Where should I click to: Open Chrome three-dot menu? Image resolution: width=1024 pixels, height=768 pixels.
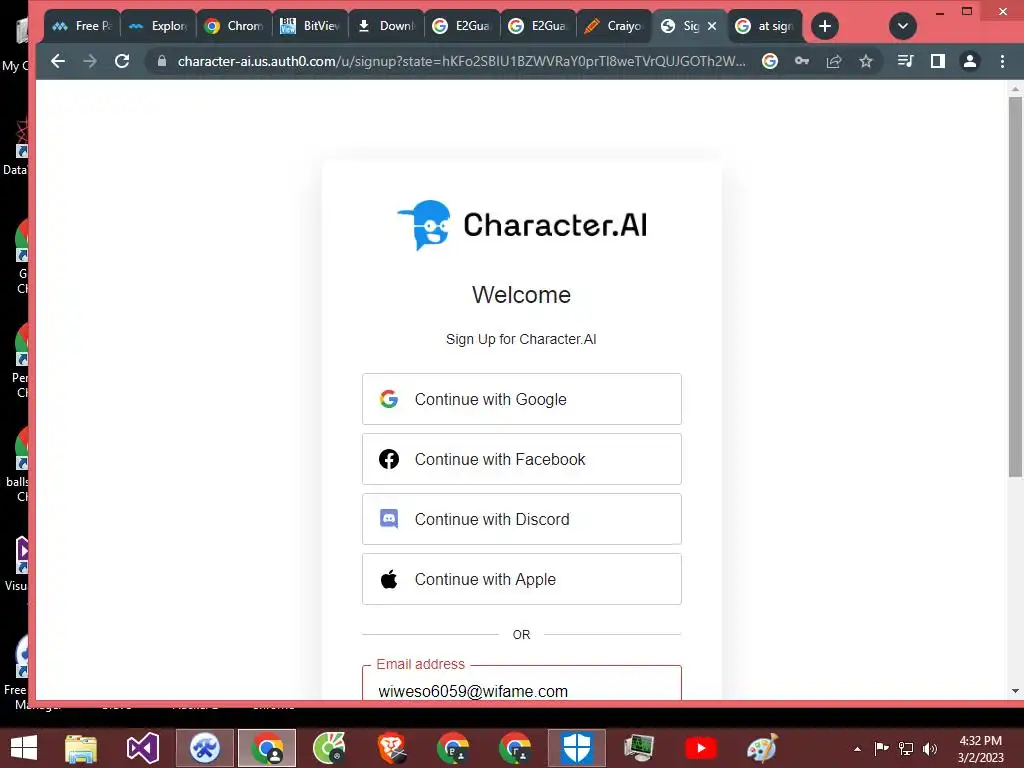tap(1002, 61)
